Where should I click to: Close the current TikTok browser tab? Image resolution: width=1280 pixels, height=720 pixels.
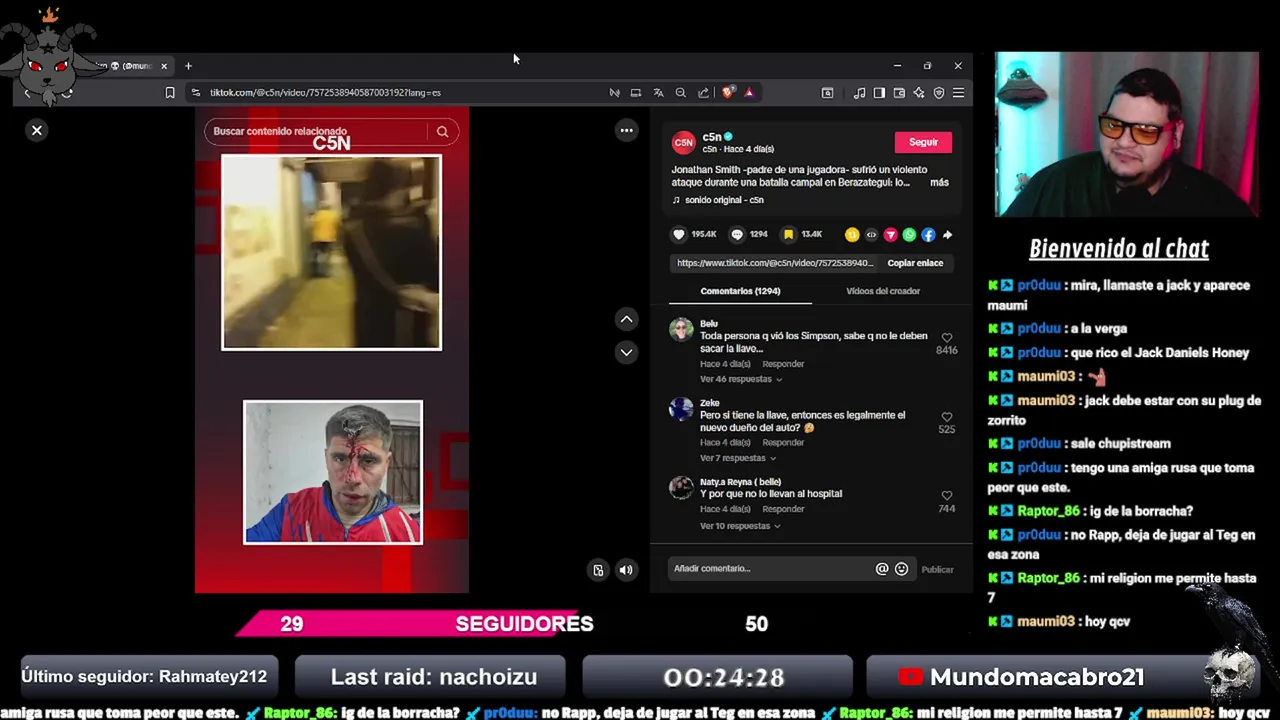point(164,66)
